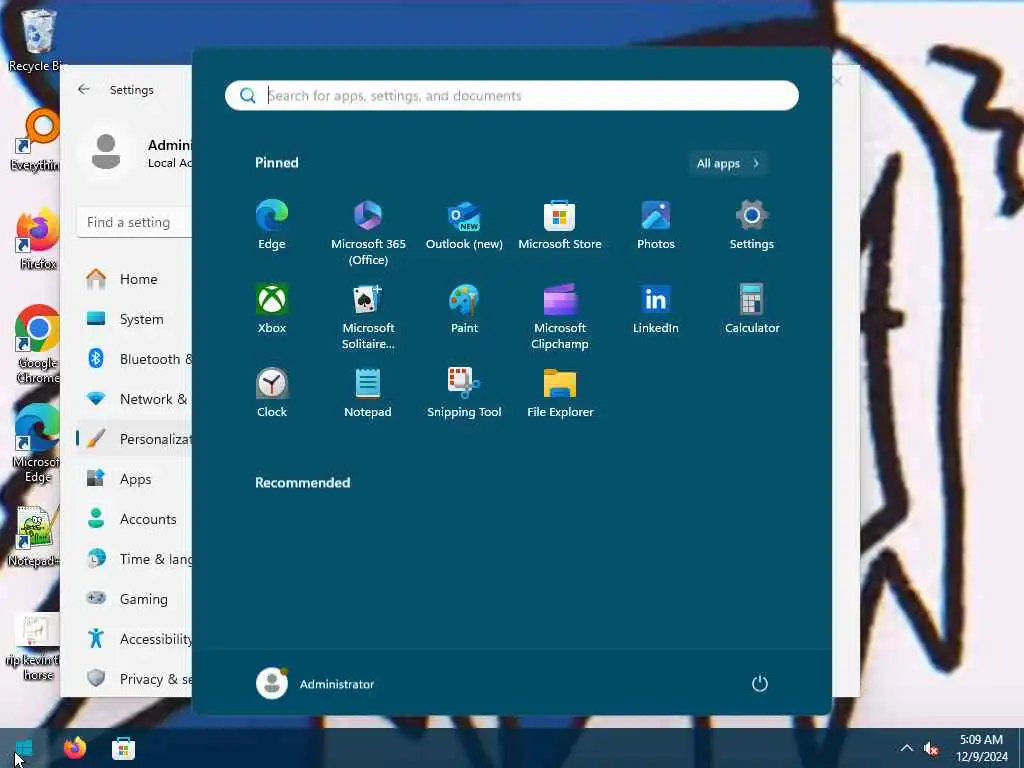This screenshot has width=1024, height=768.
Task: Click the Windows Start button on taskbar
Action: tap(24, 748)
